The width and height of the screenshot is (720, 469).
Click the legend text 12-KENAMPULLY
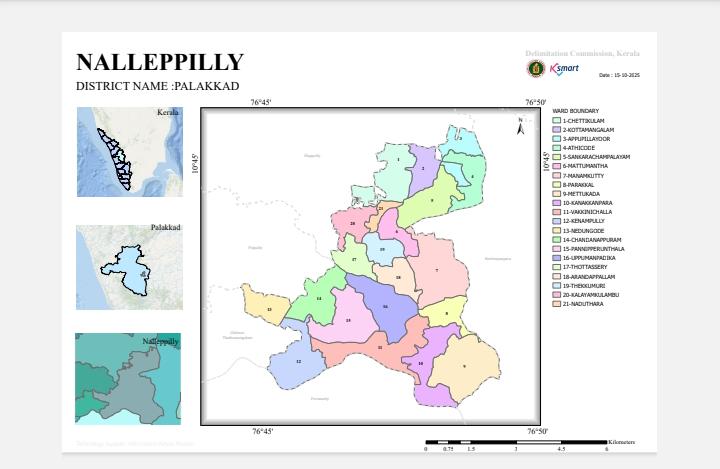tap(584, 221)
